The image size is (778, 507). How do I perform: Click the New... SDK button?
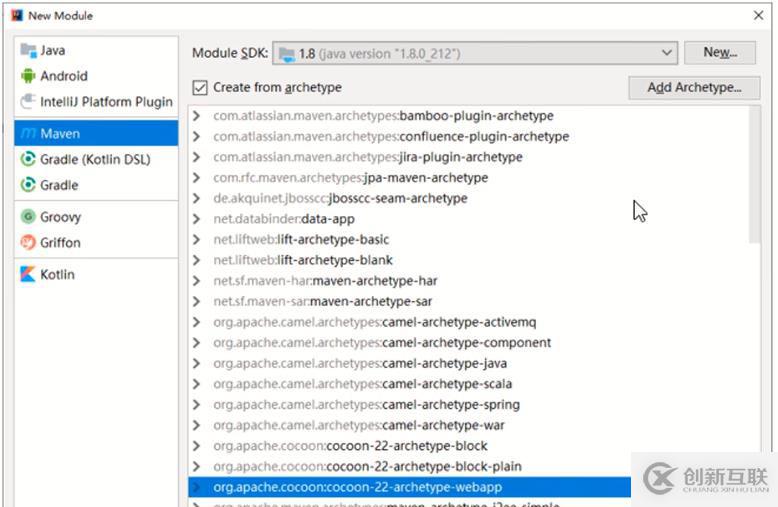point(720,53)
